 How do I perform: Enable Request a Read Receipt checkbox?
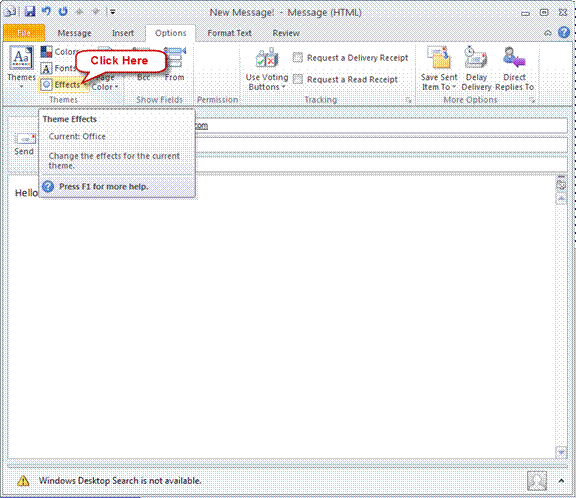pos(298,79)
